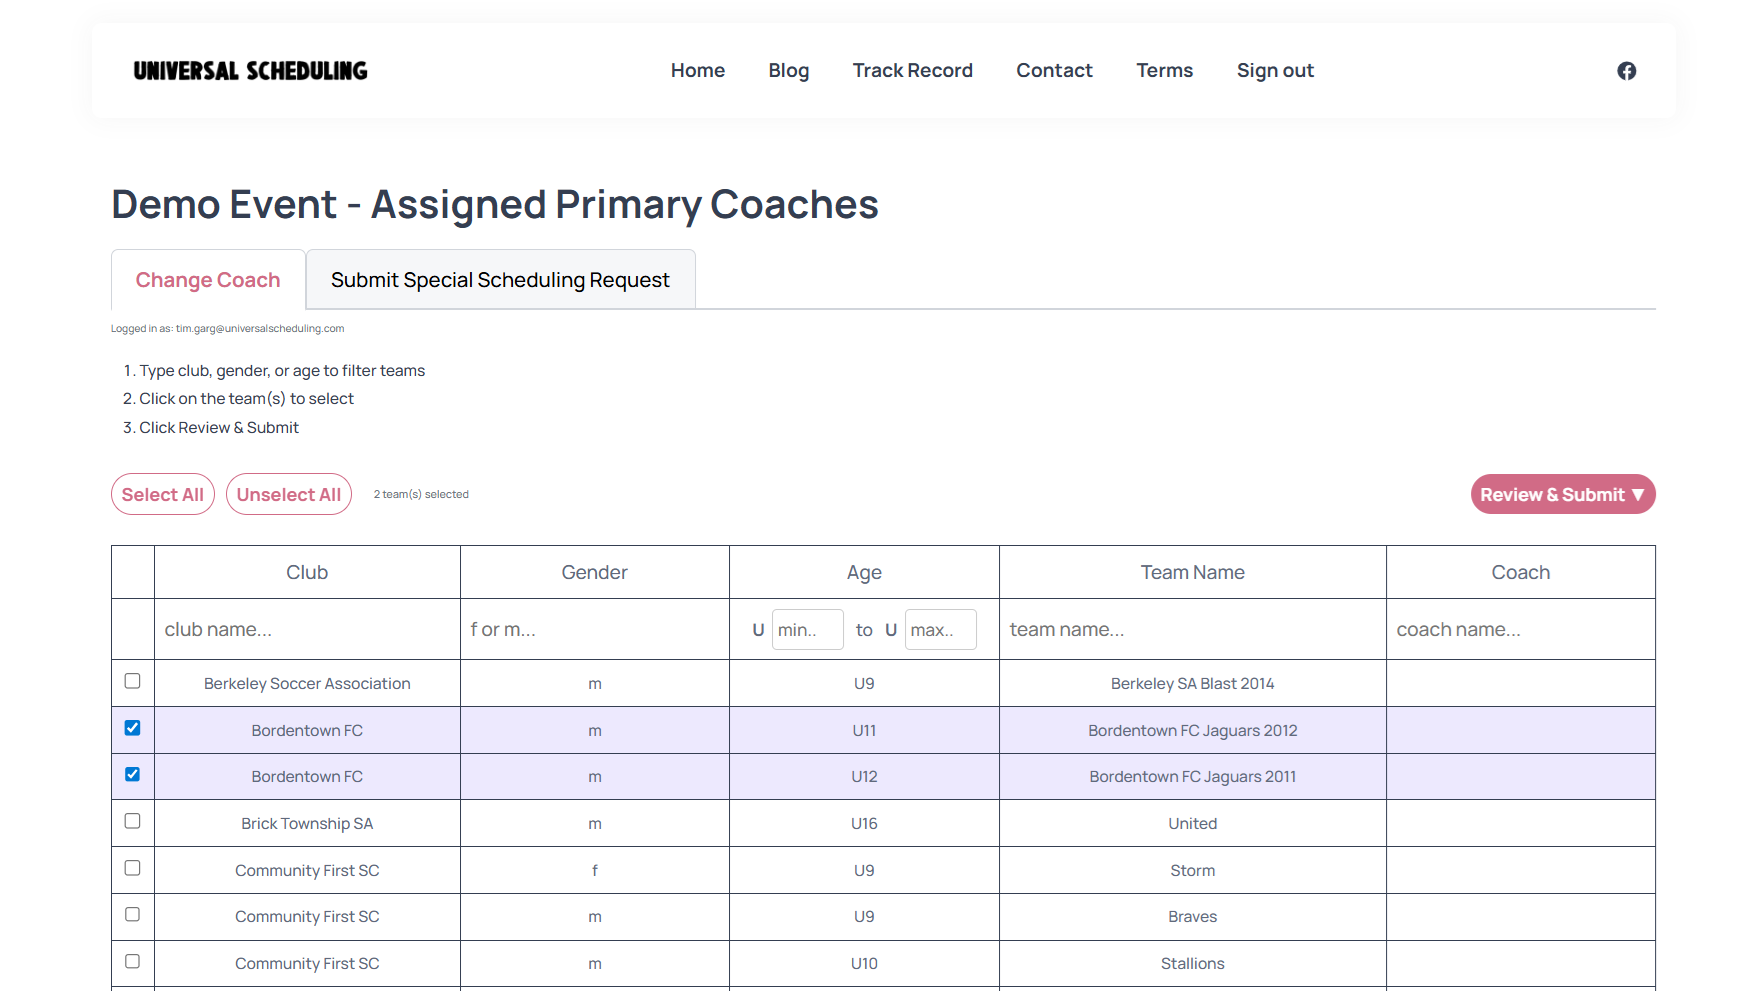The width and height of the screenshot is (1764, 991).
Task: Click the gender 'f' cell in Storm row
Action: pyautogui.click(x=595, y=870)
